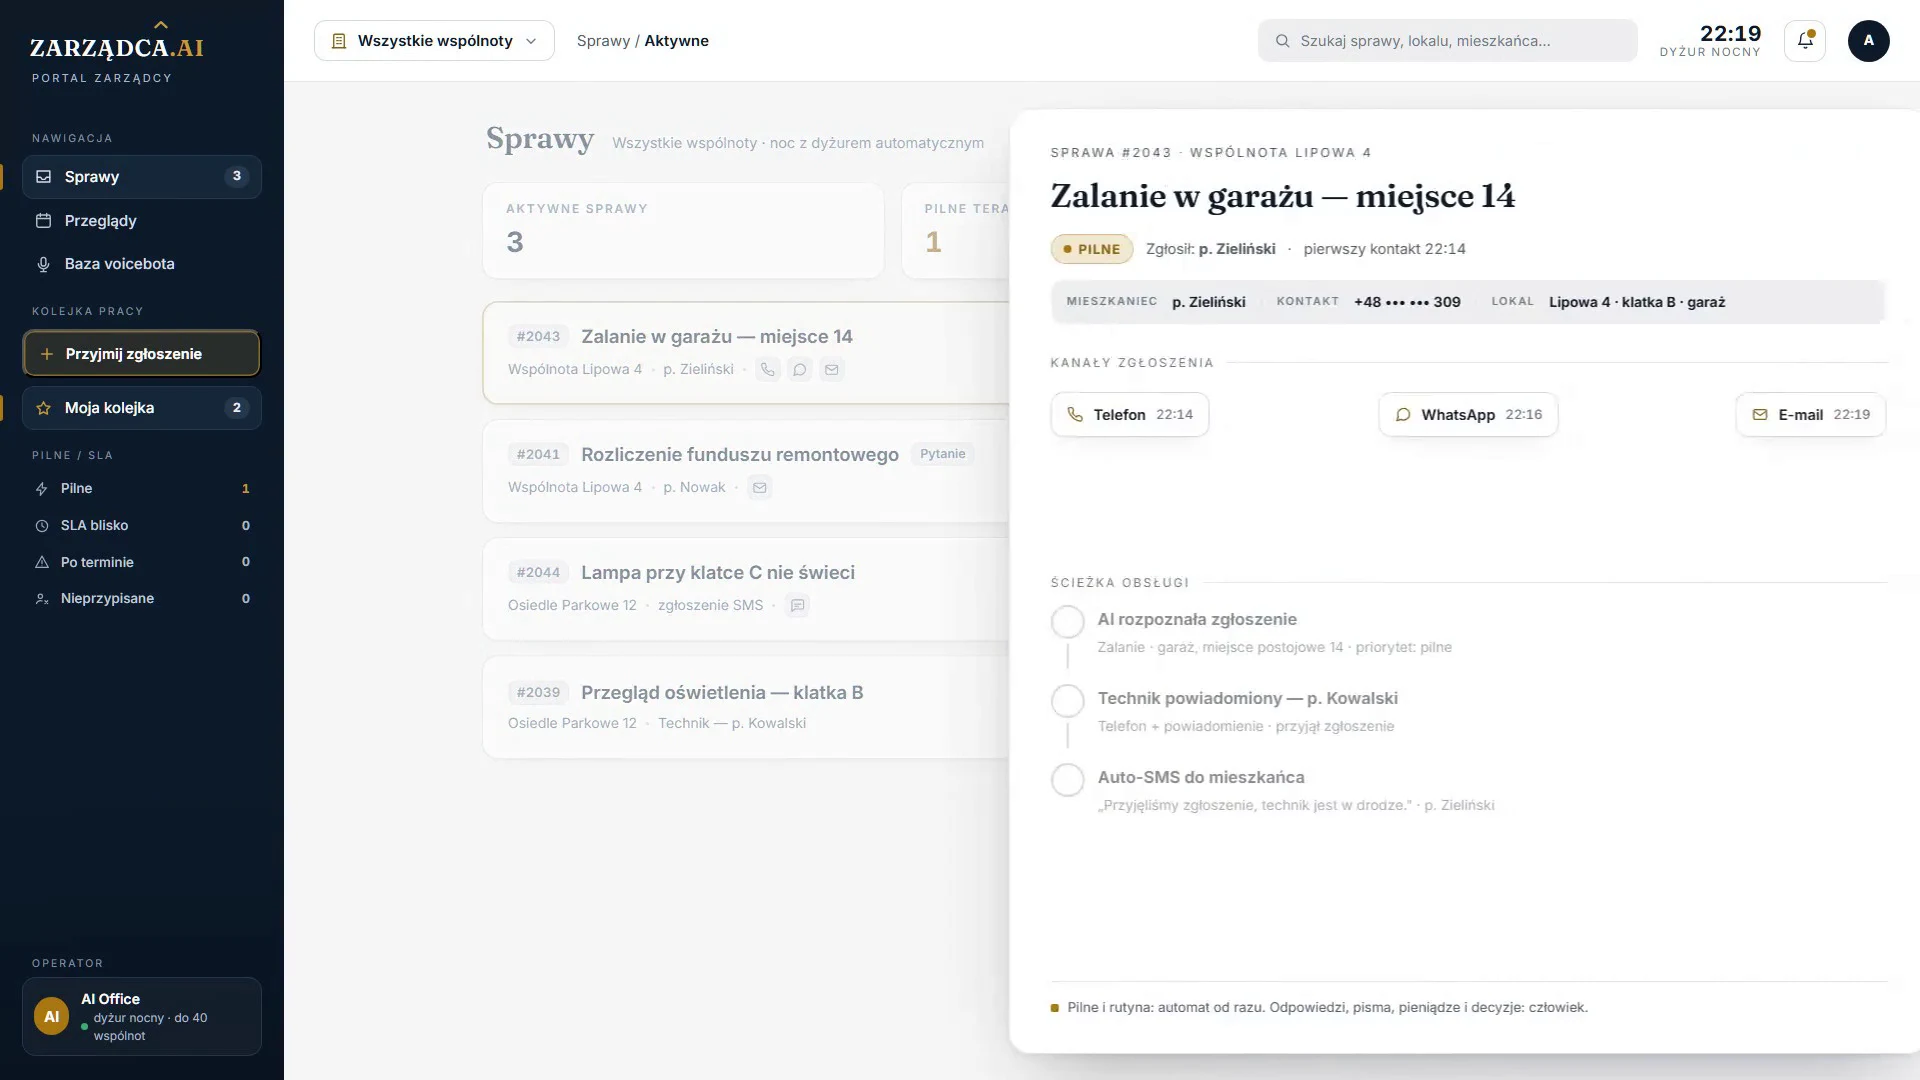Click the Aktywne breadcrumb
The height and width of the screenshot is (1080, 1920).
[676, 41]
